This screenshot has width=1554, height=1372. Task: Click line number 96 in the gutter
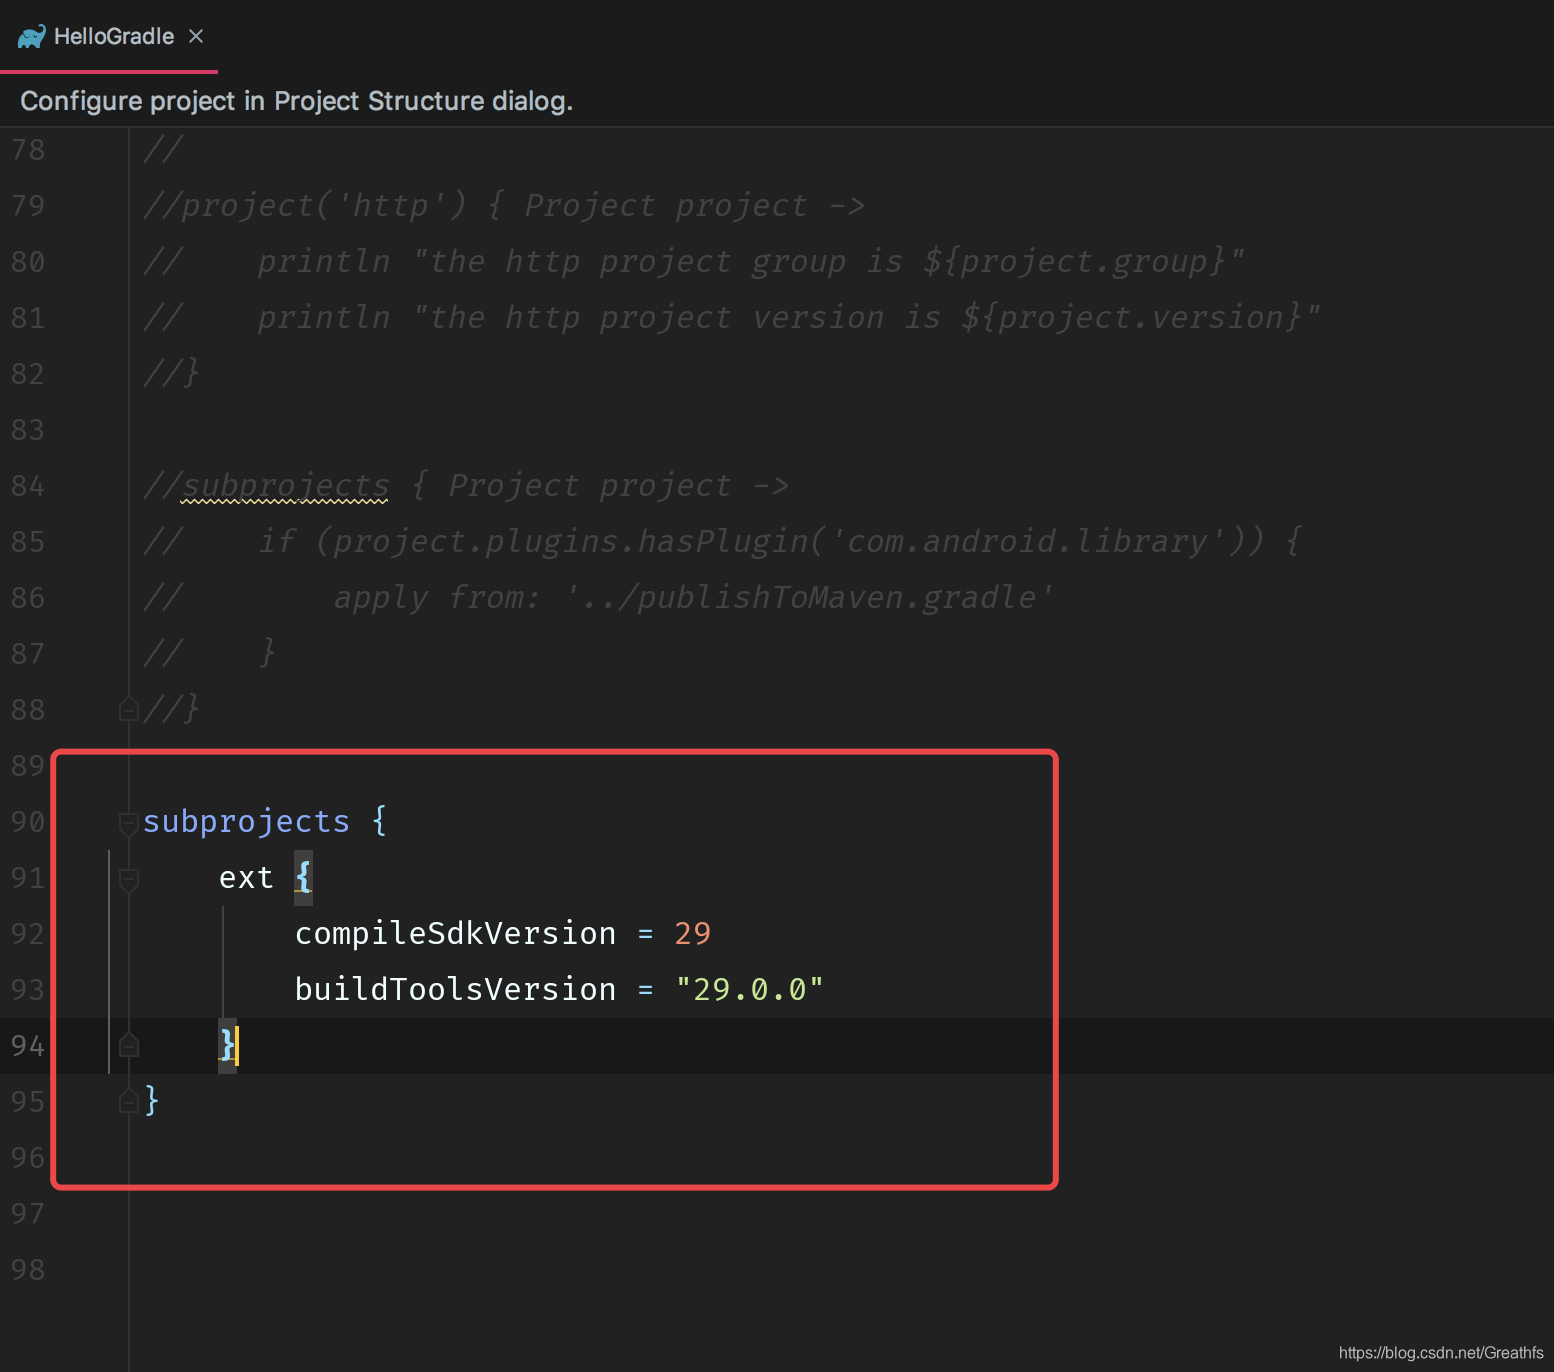point(28,1157)
